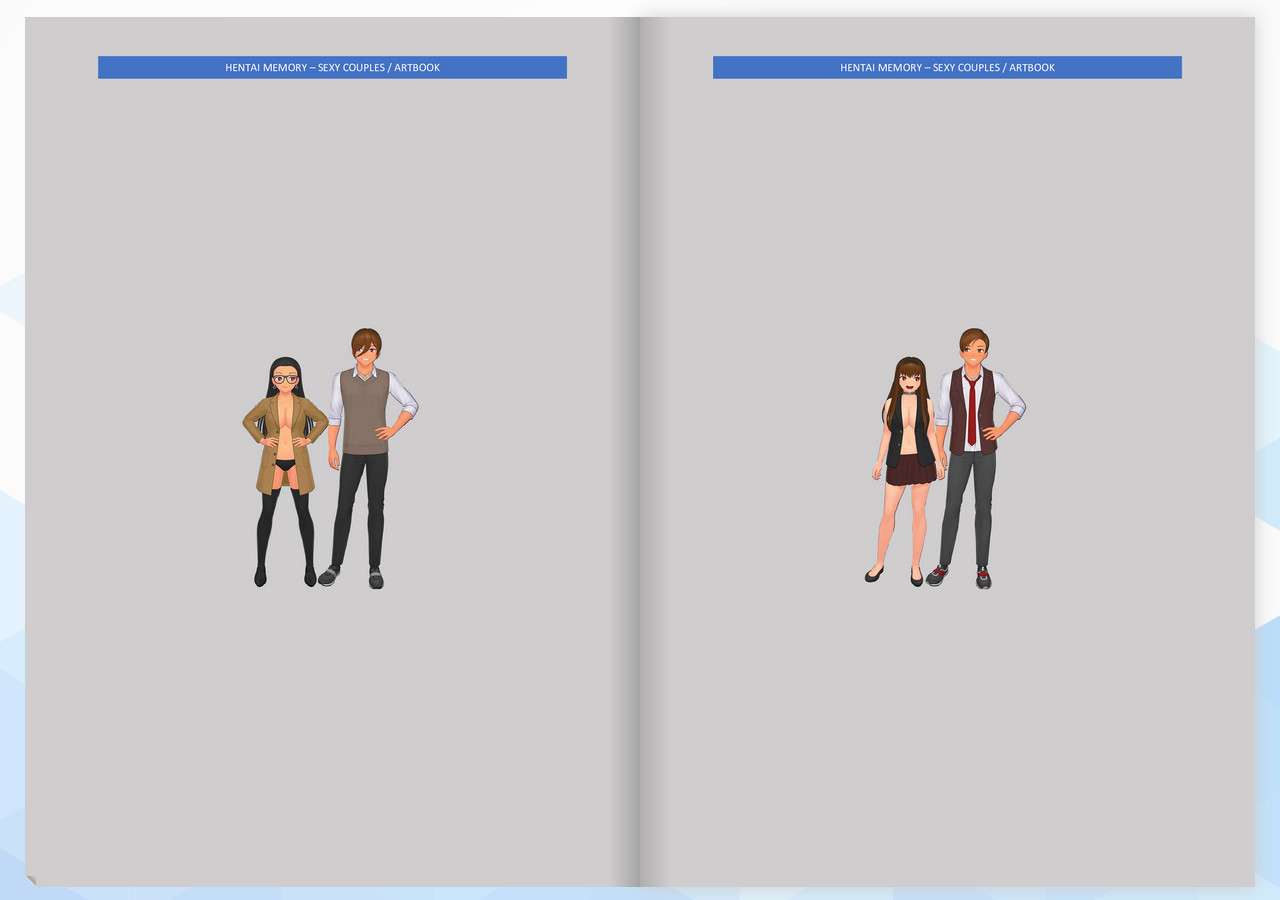Click the red pleated skirt on right page
Image resolution: width=1280 pixels, height=900 pixels.
tap(910, 468)
